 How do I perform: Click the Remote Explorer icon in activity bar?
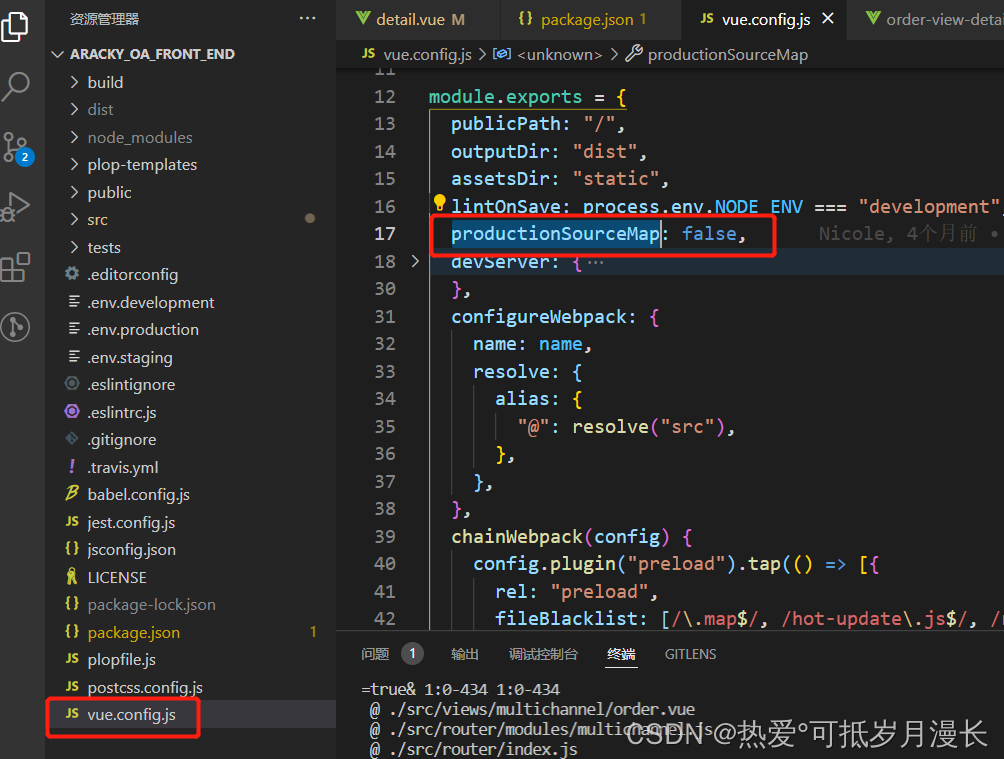16,327
